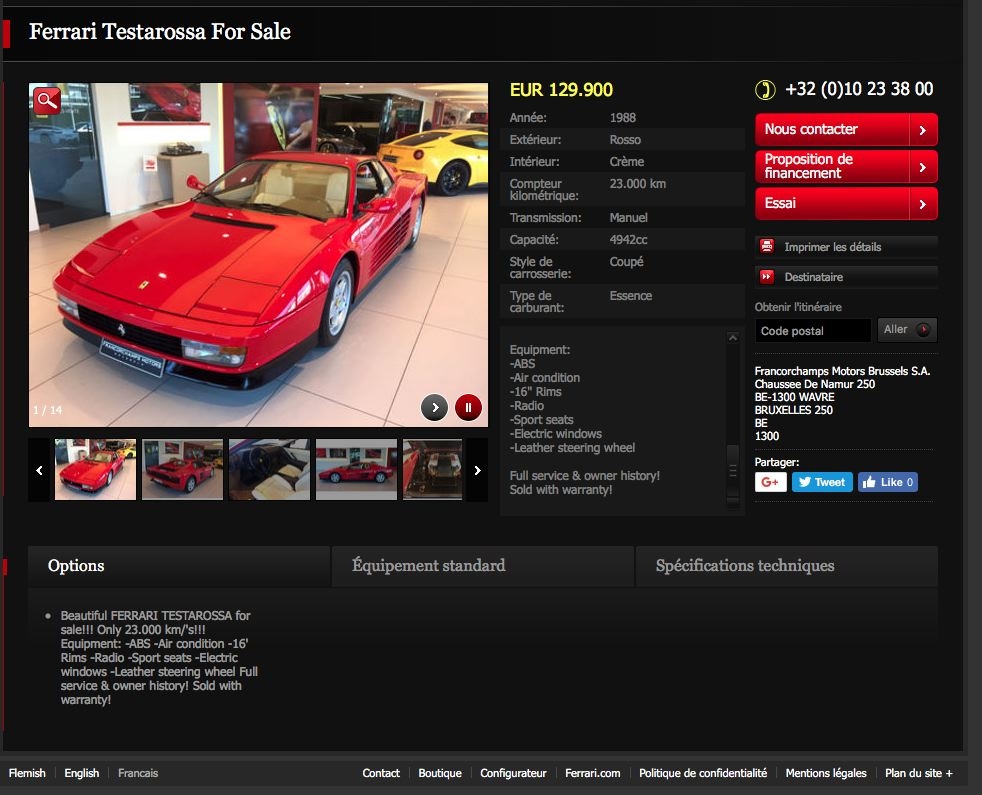This screenshot has width=982, height=795.
Task: Switch to the Options tab
Action: (179, 566)
